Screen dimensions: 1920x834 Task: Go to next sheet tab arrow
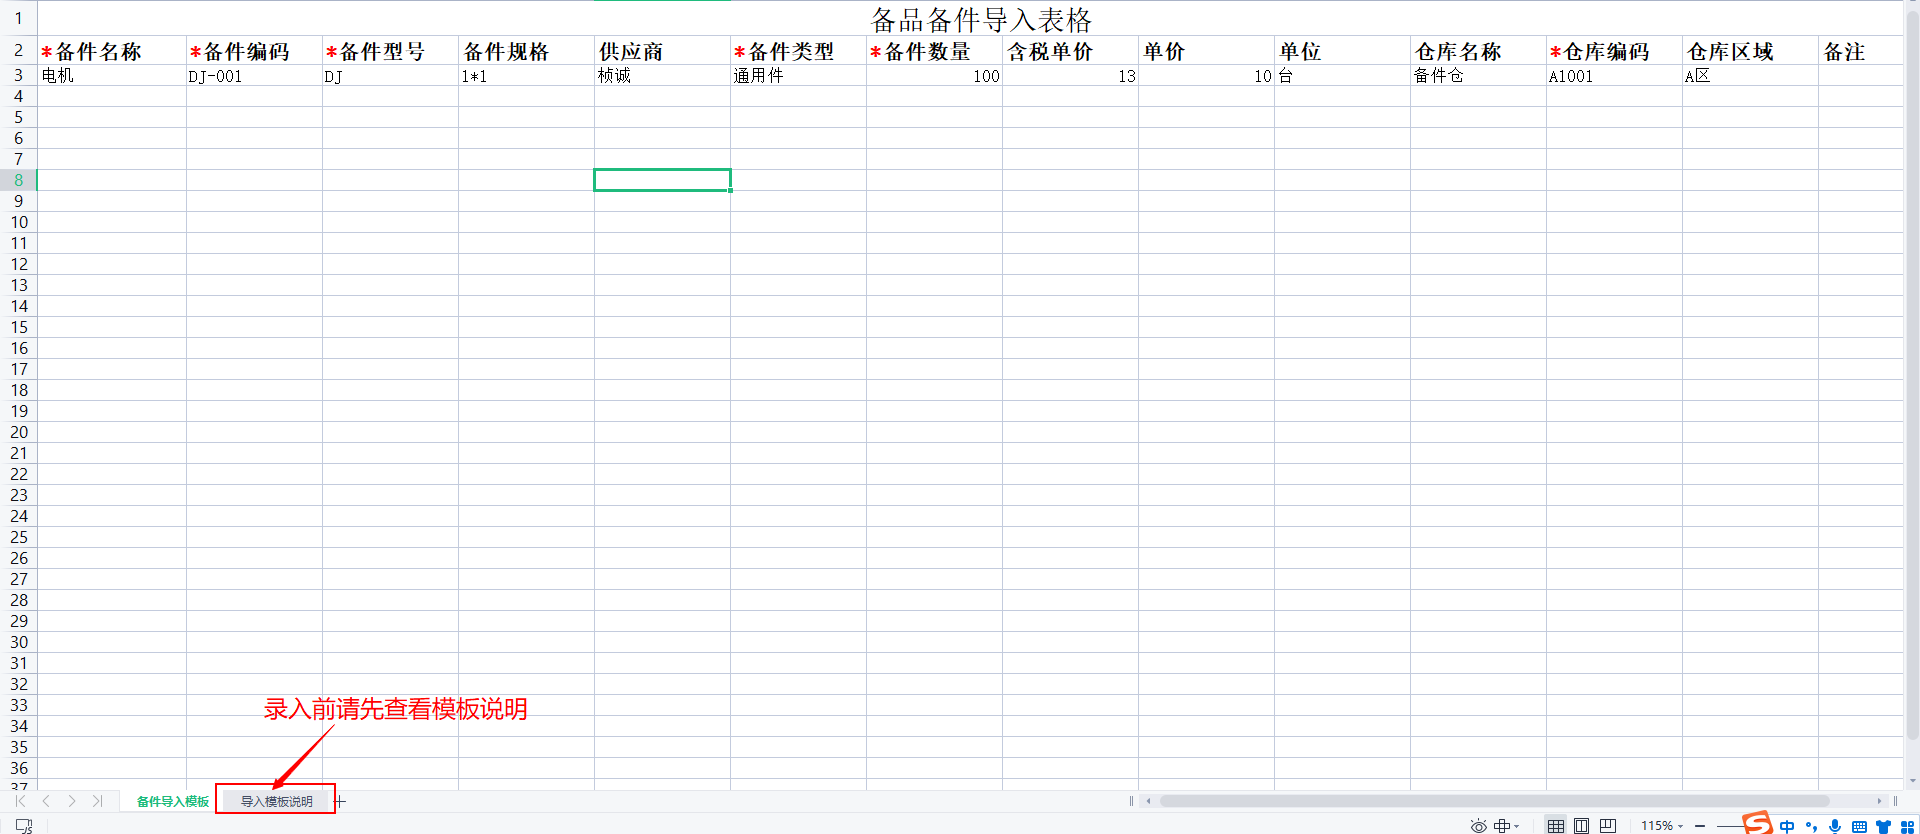point(72,801)
